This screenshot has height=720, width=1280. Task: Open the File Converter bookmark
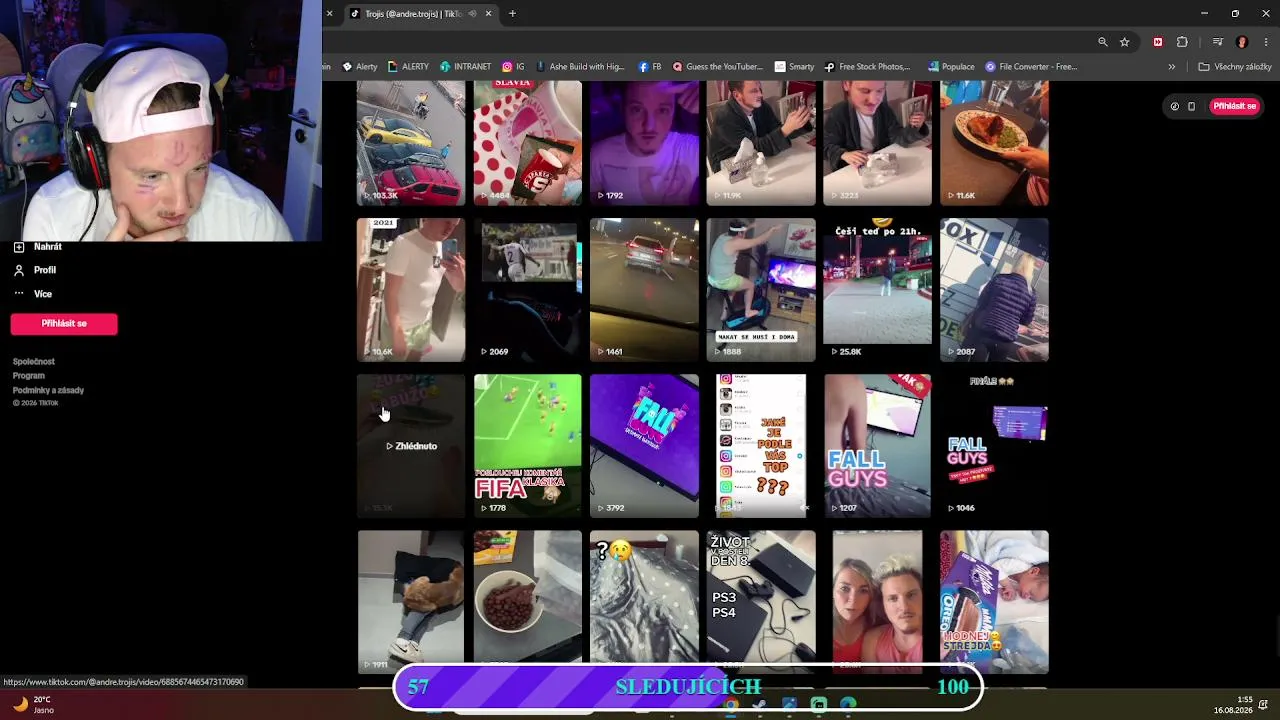1031,67
